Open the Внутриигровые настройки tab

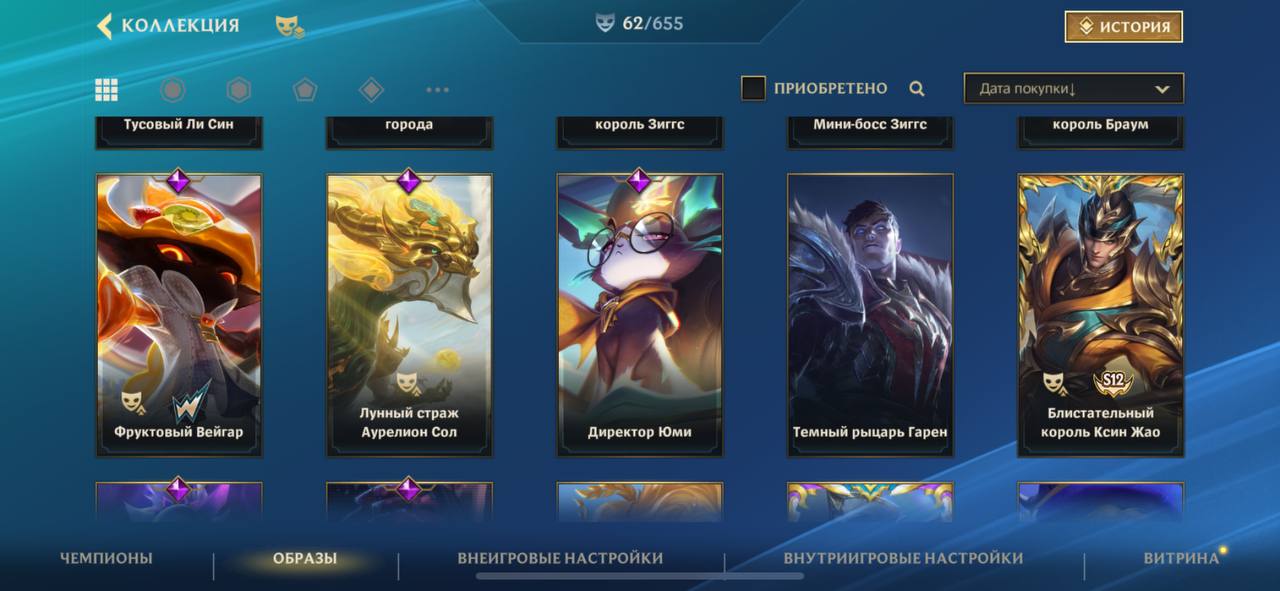click(x=903, y=558)
